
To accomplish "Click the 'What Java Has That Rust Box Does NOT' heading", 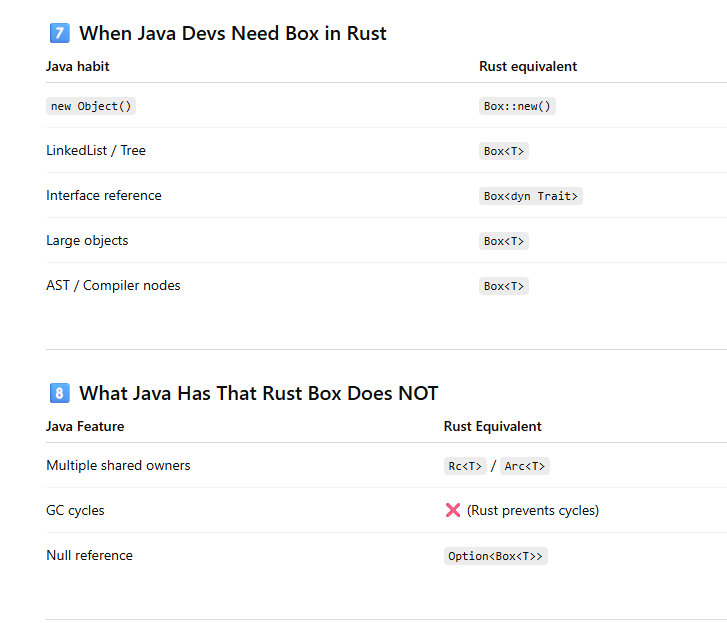I will 258,393.
